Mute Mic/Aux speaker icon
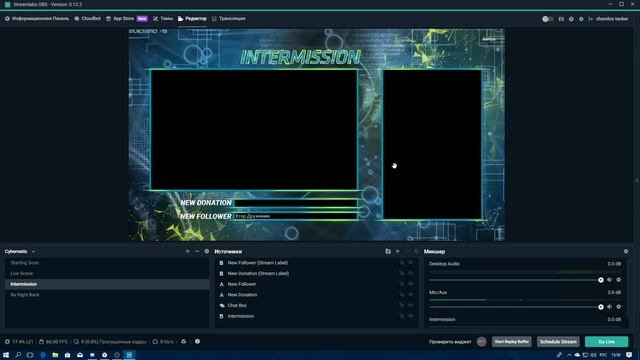The height and width of the screenshot is (360, 640). coord(609,307)
